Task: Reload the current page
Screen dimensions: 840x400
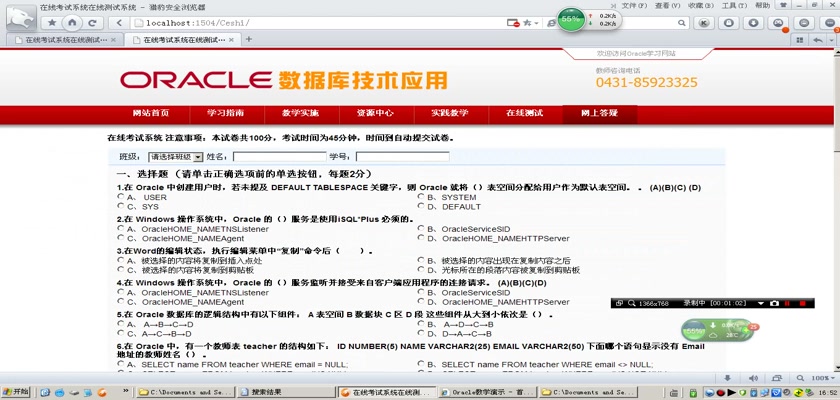Action: click(x=92, y=23)
